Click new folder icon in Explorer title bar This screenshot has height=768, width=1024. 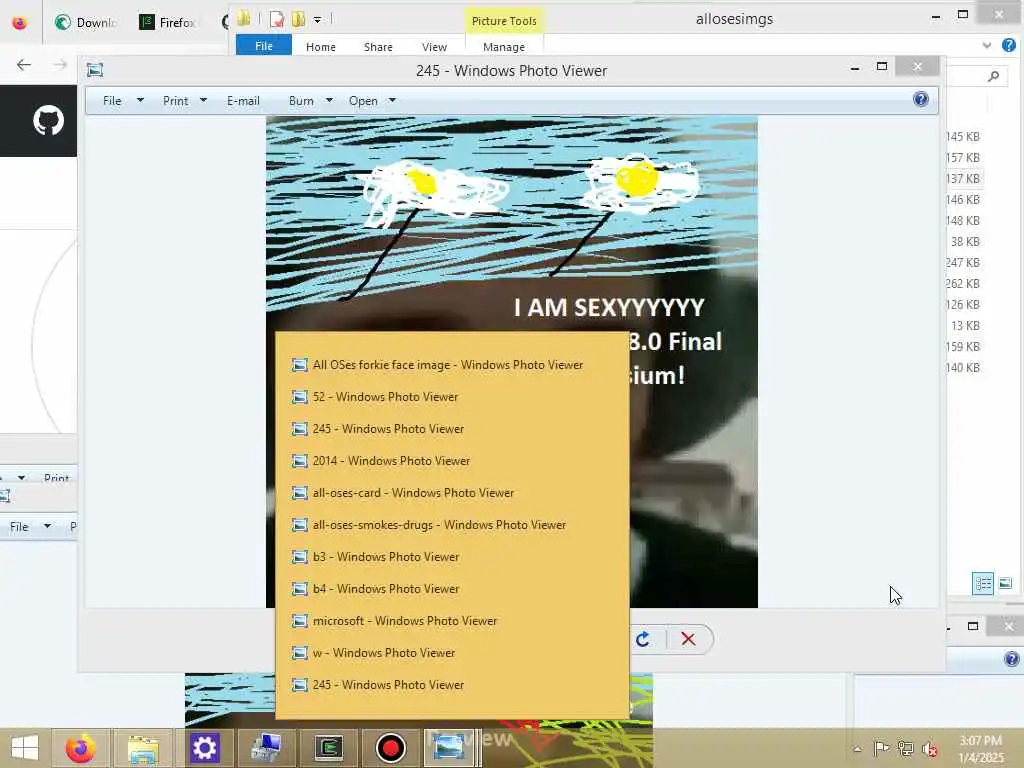pyautogui.click(x=298, y=20)
